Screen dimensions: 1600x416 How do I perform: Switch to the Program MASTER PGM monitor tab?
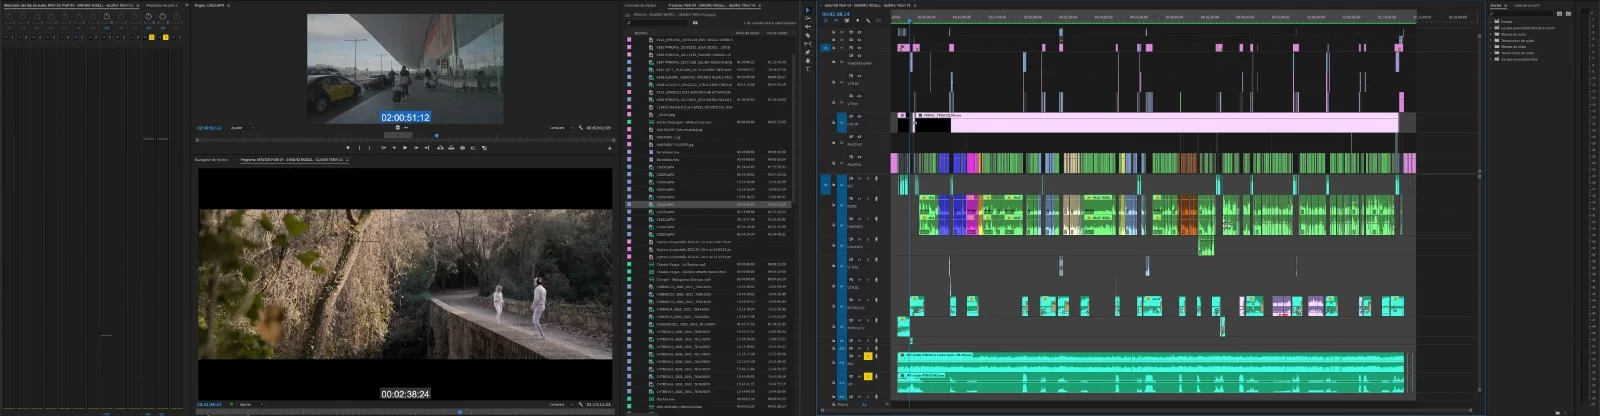coord(291,160)
